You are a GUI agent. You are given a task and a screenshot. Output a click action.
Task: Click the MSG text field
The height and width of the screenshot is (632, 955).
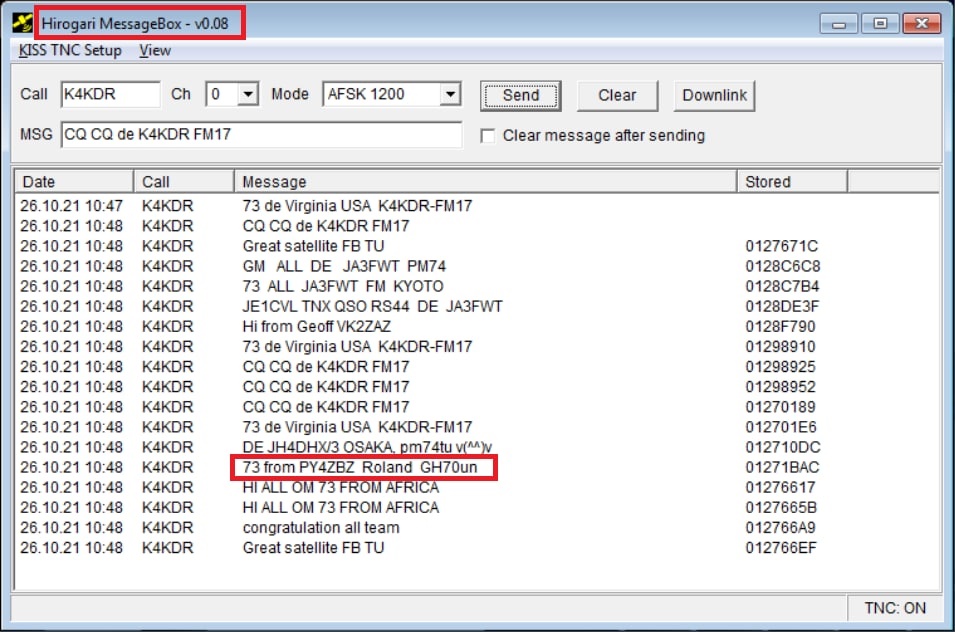261,135
